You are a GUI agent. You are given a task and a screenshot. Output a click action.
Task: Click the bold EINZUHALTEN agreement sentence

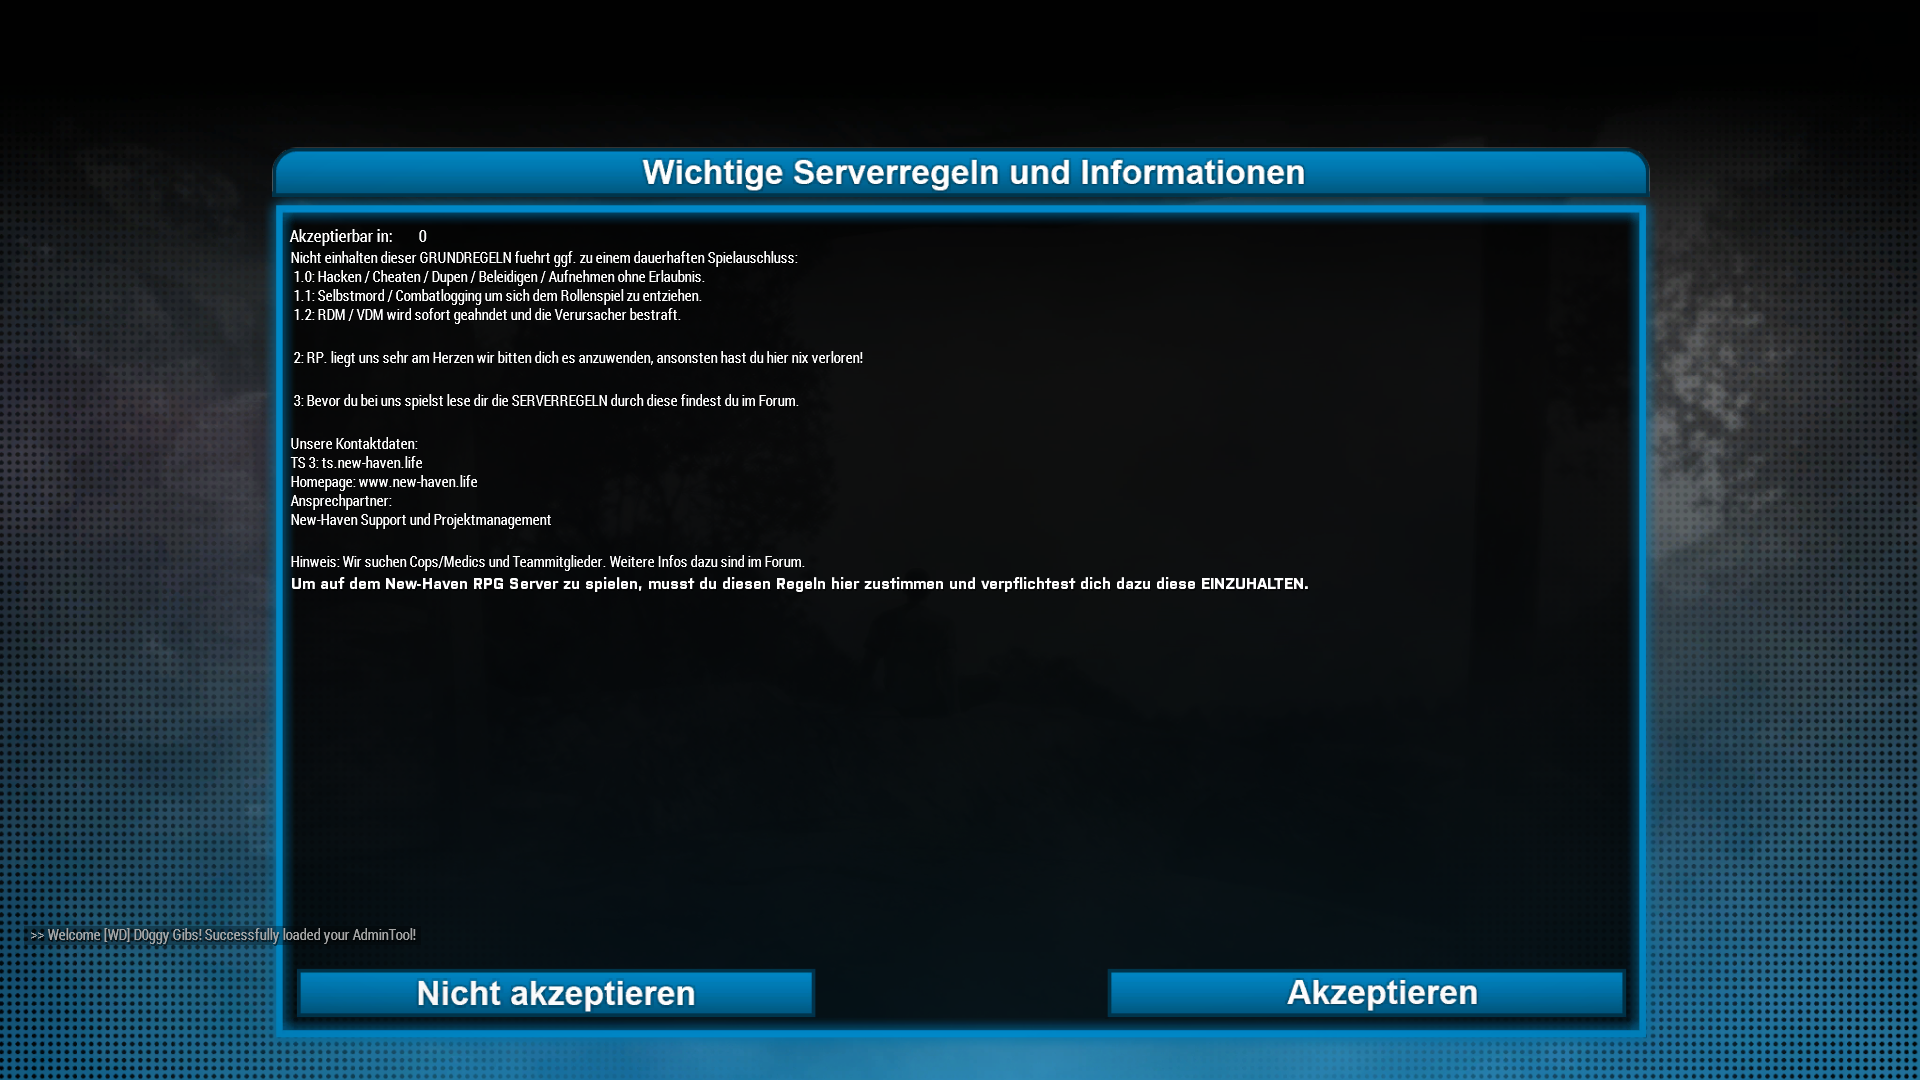point(799,584)
